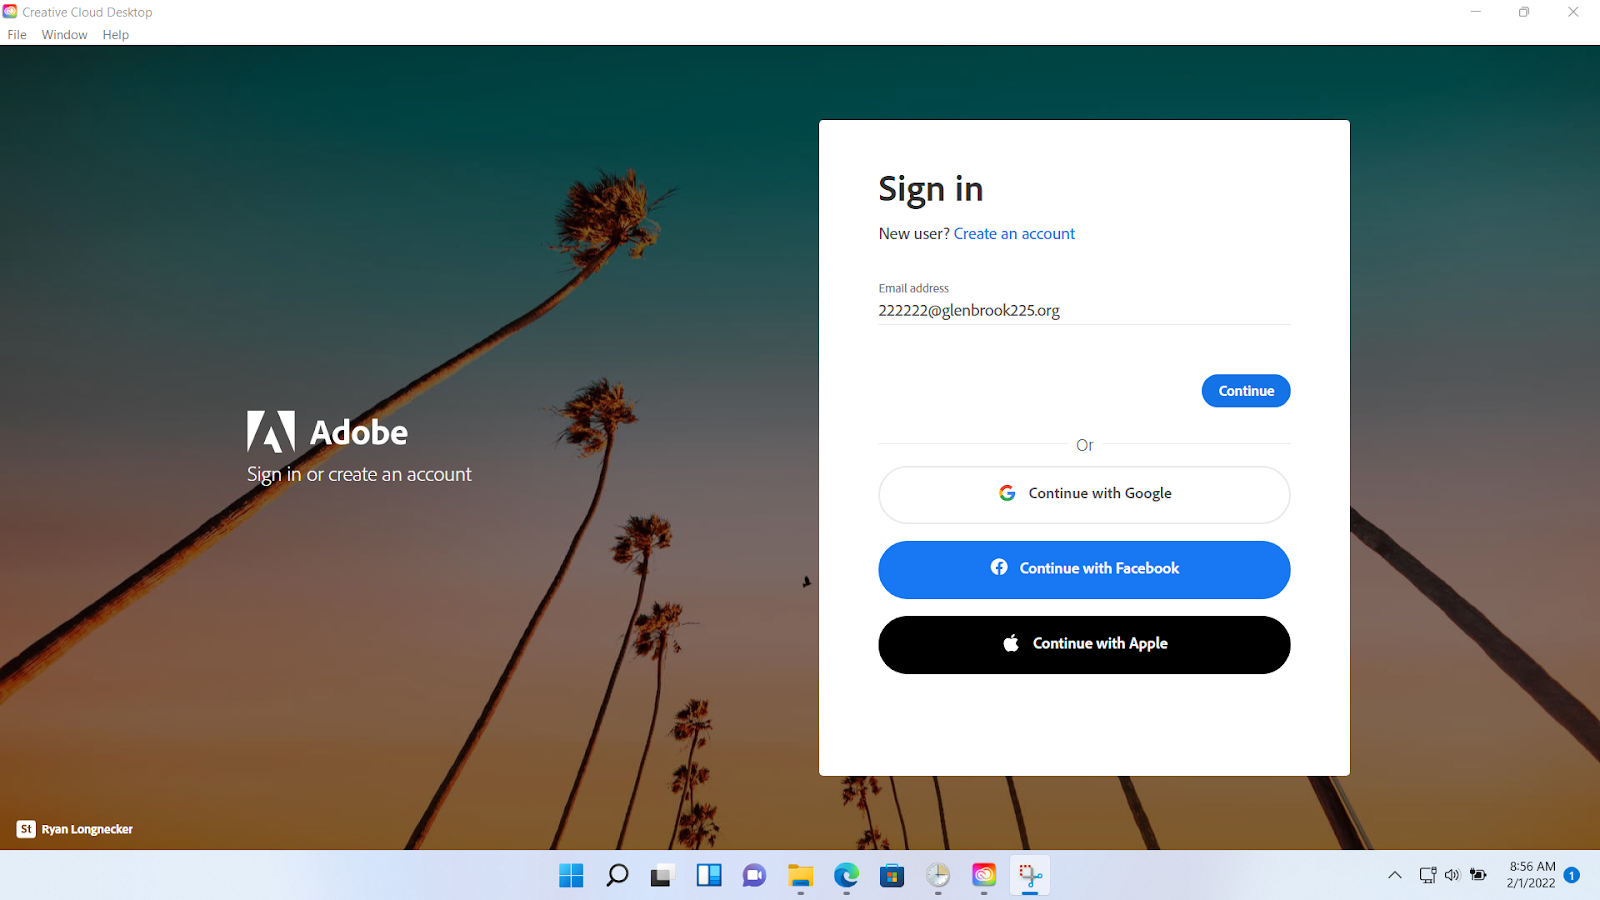Open the Chat taskbar icon

(x=754, y=876)
